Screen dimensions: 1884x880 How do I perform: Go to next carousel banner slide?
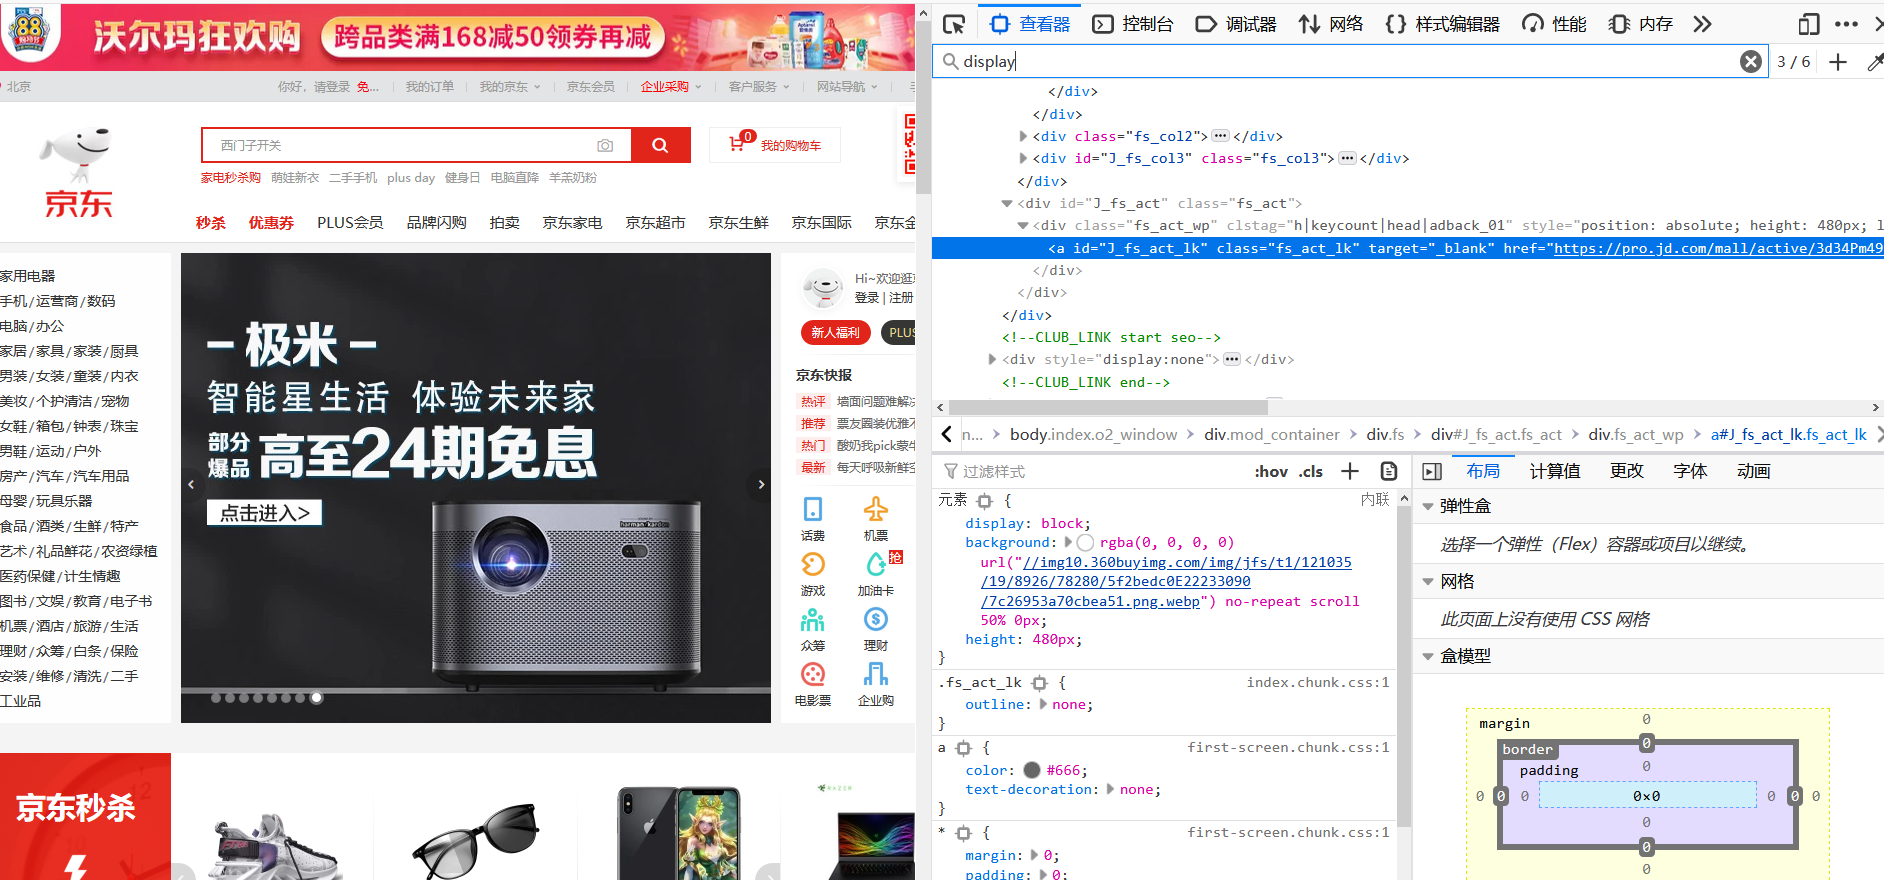pyautogui.click(x=761, y=484)
